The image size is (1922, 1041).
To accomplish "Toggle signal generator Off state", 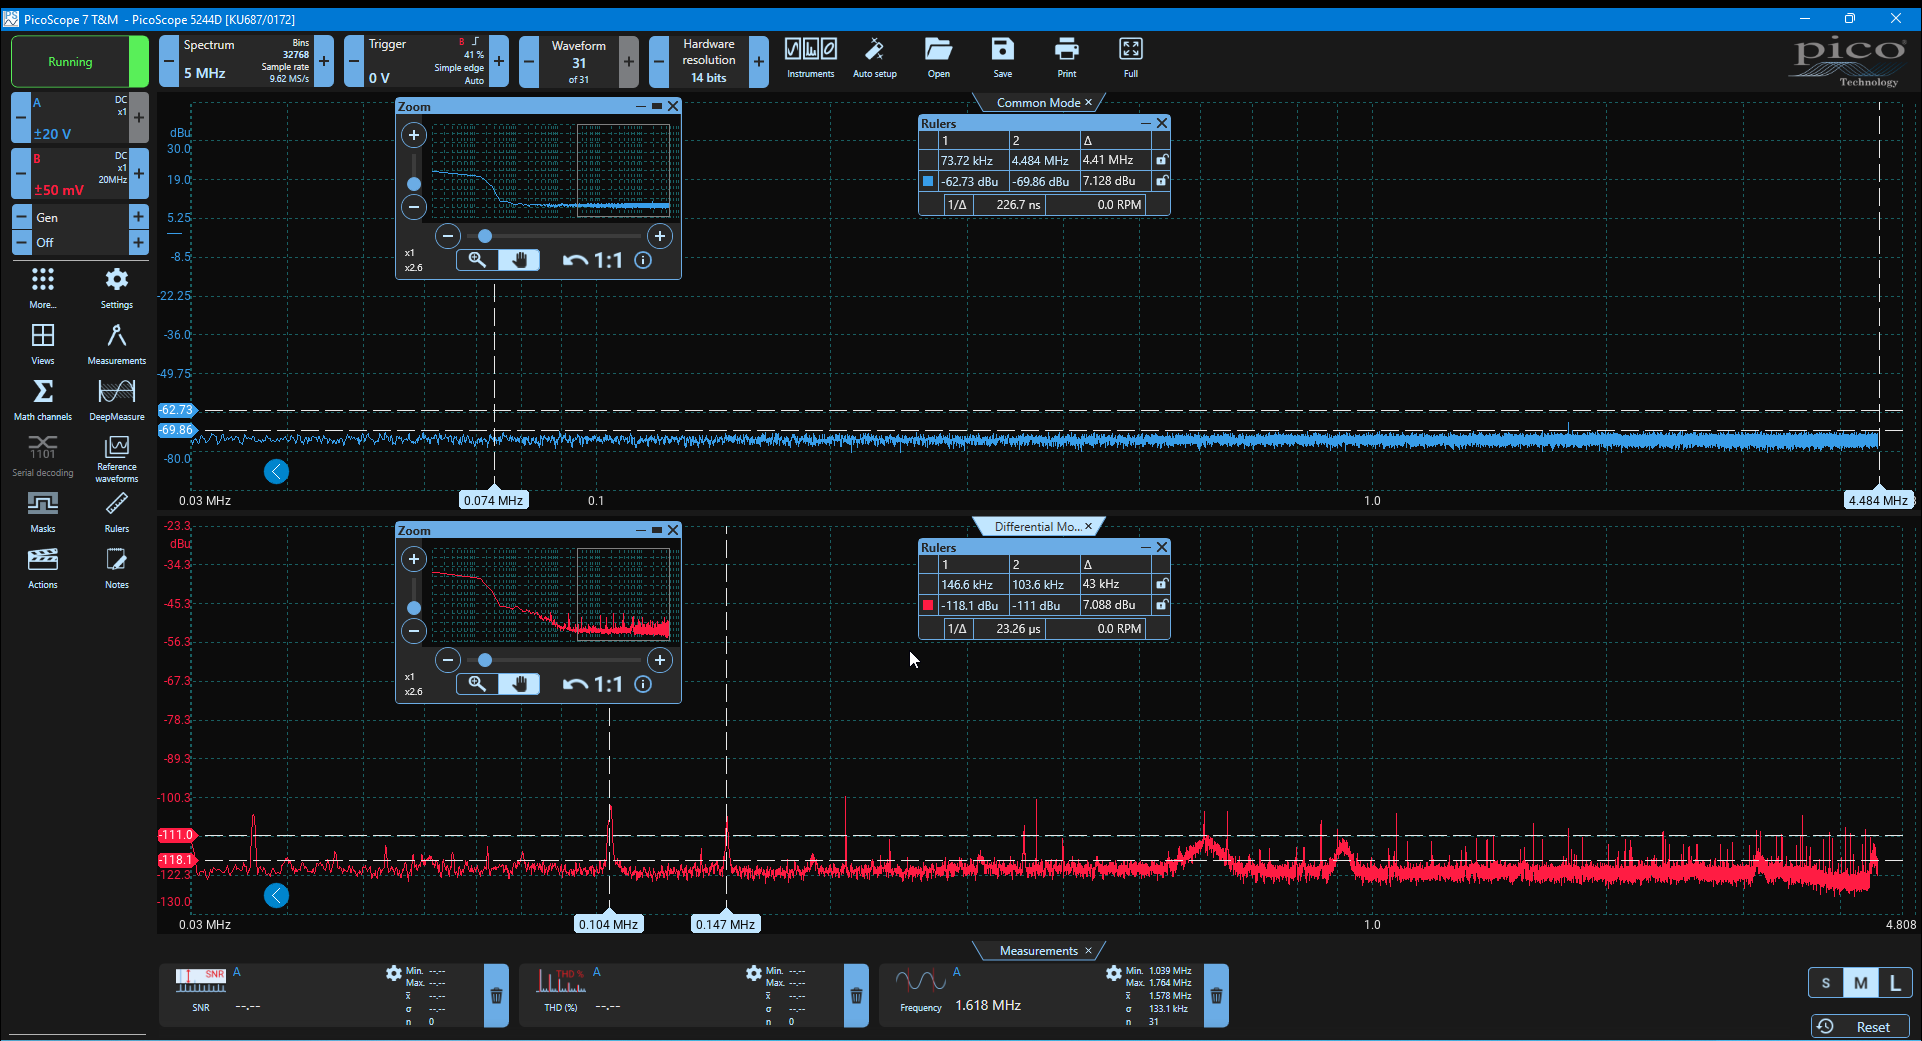I will pyautogui.click(x=80, y=242).
